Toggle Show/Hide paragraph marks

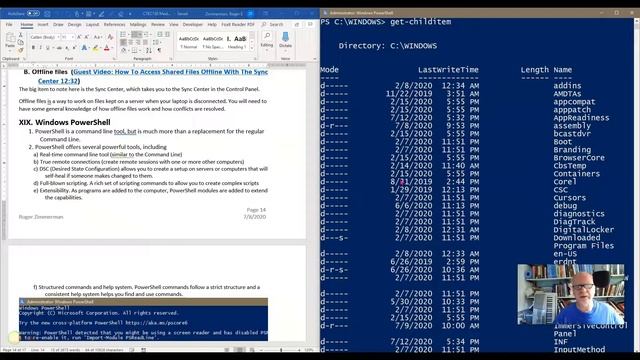(x=159, y=50)
